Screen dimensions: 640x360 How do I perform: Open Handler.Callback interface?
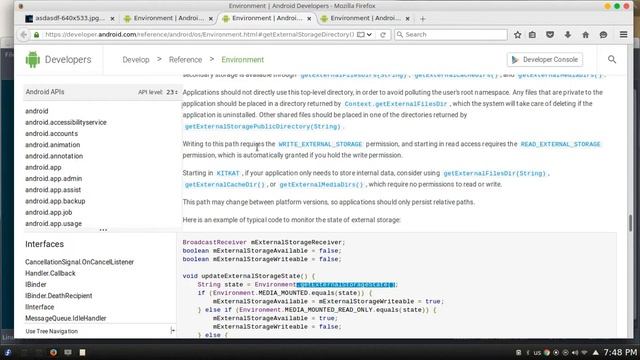pos(50,273)
